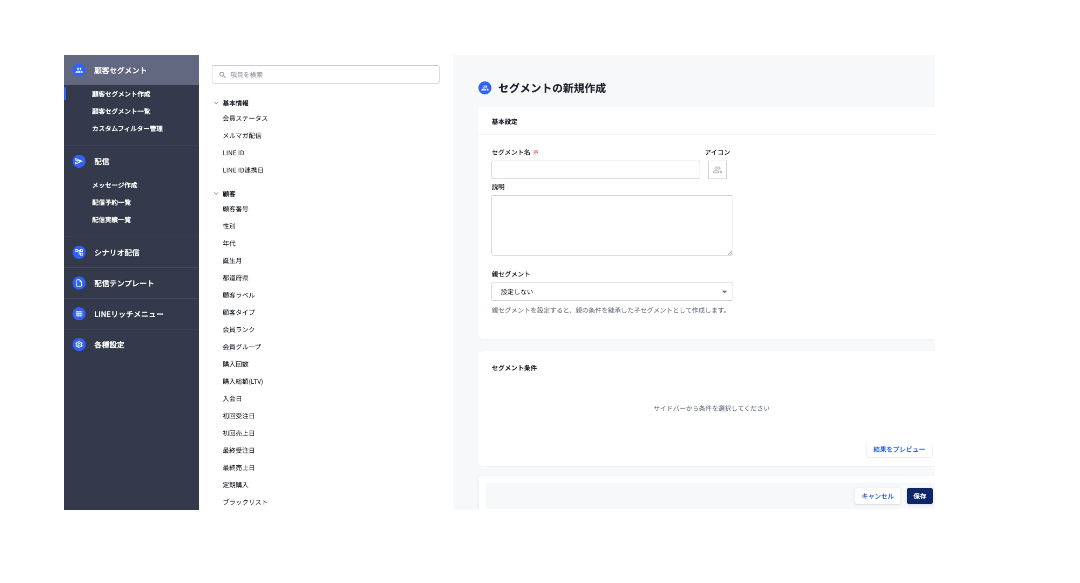This screenshot has width=1080, height=583.
Task: Click the 各種設定 gear icon
Action: coord(79,345)
